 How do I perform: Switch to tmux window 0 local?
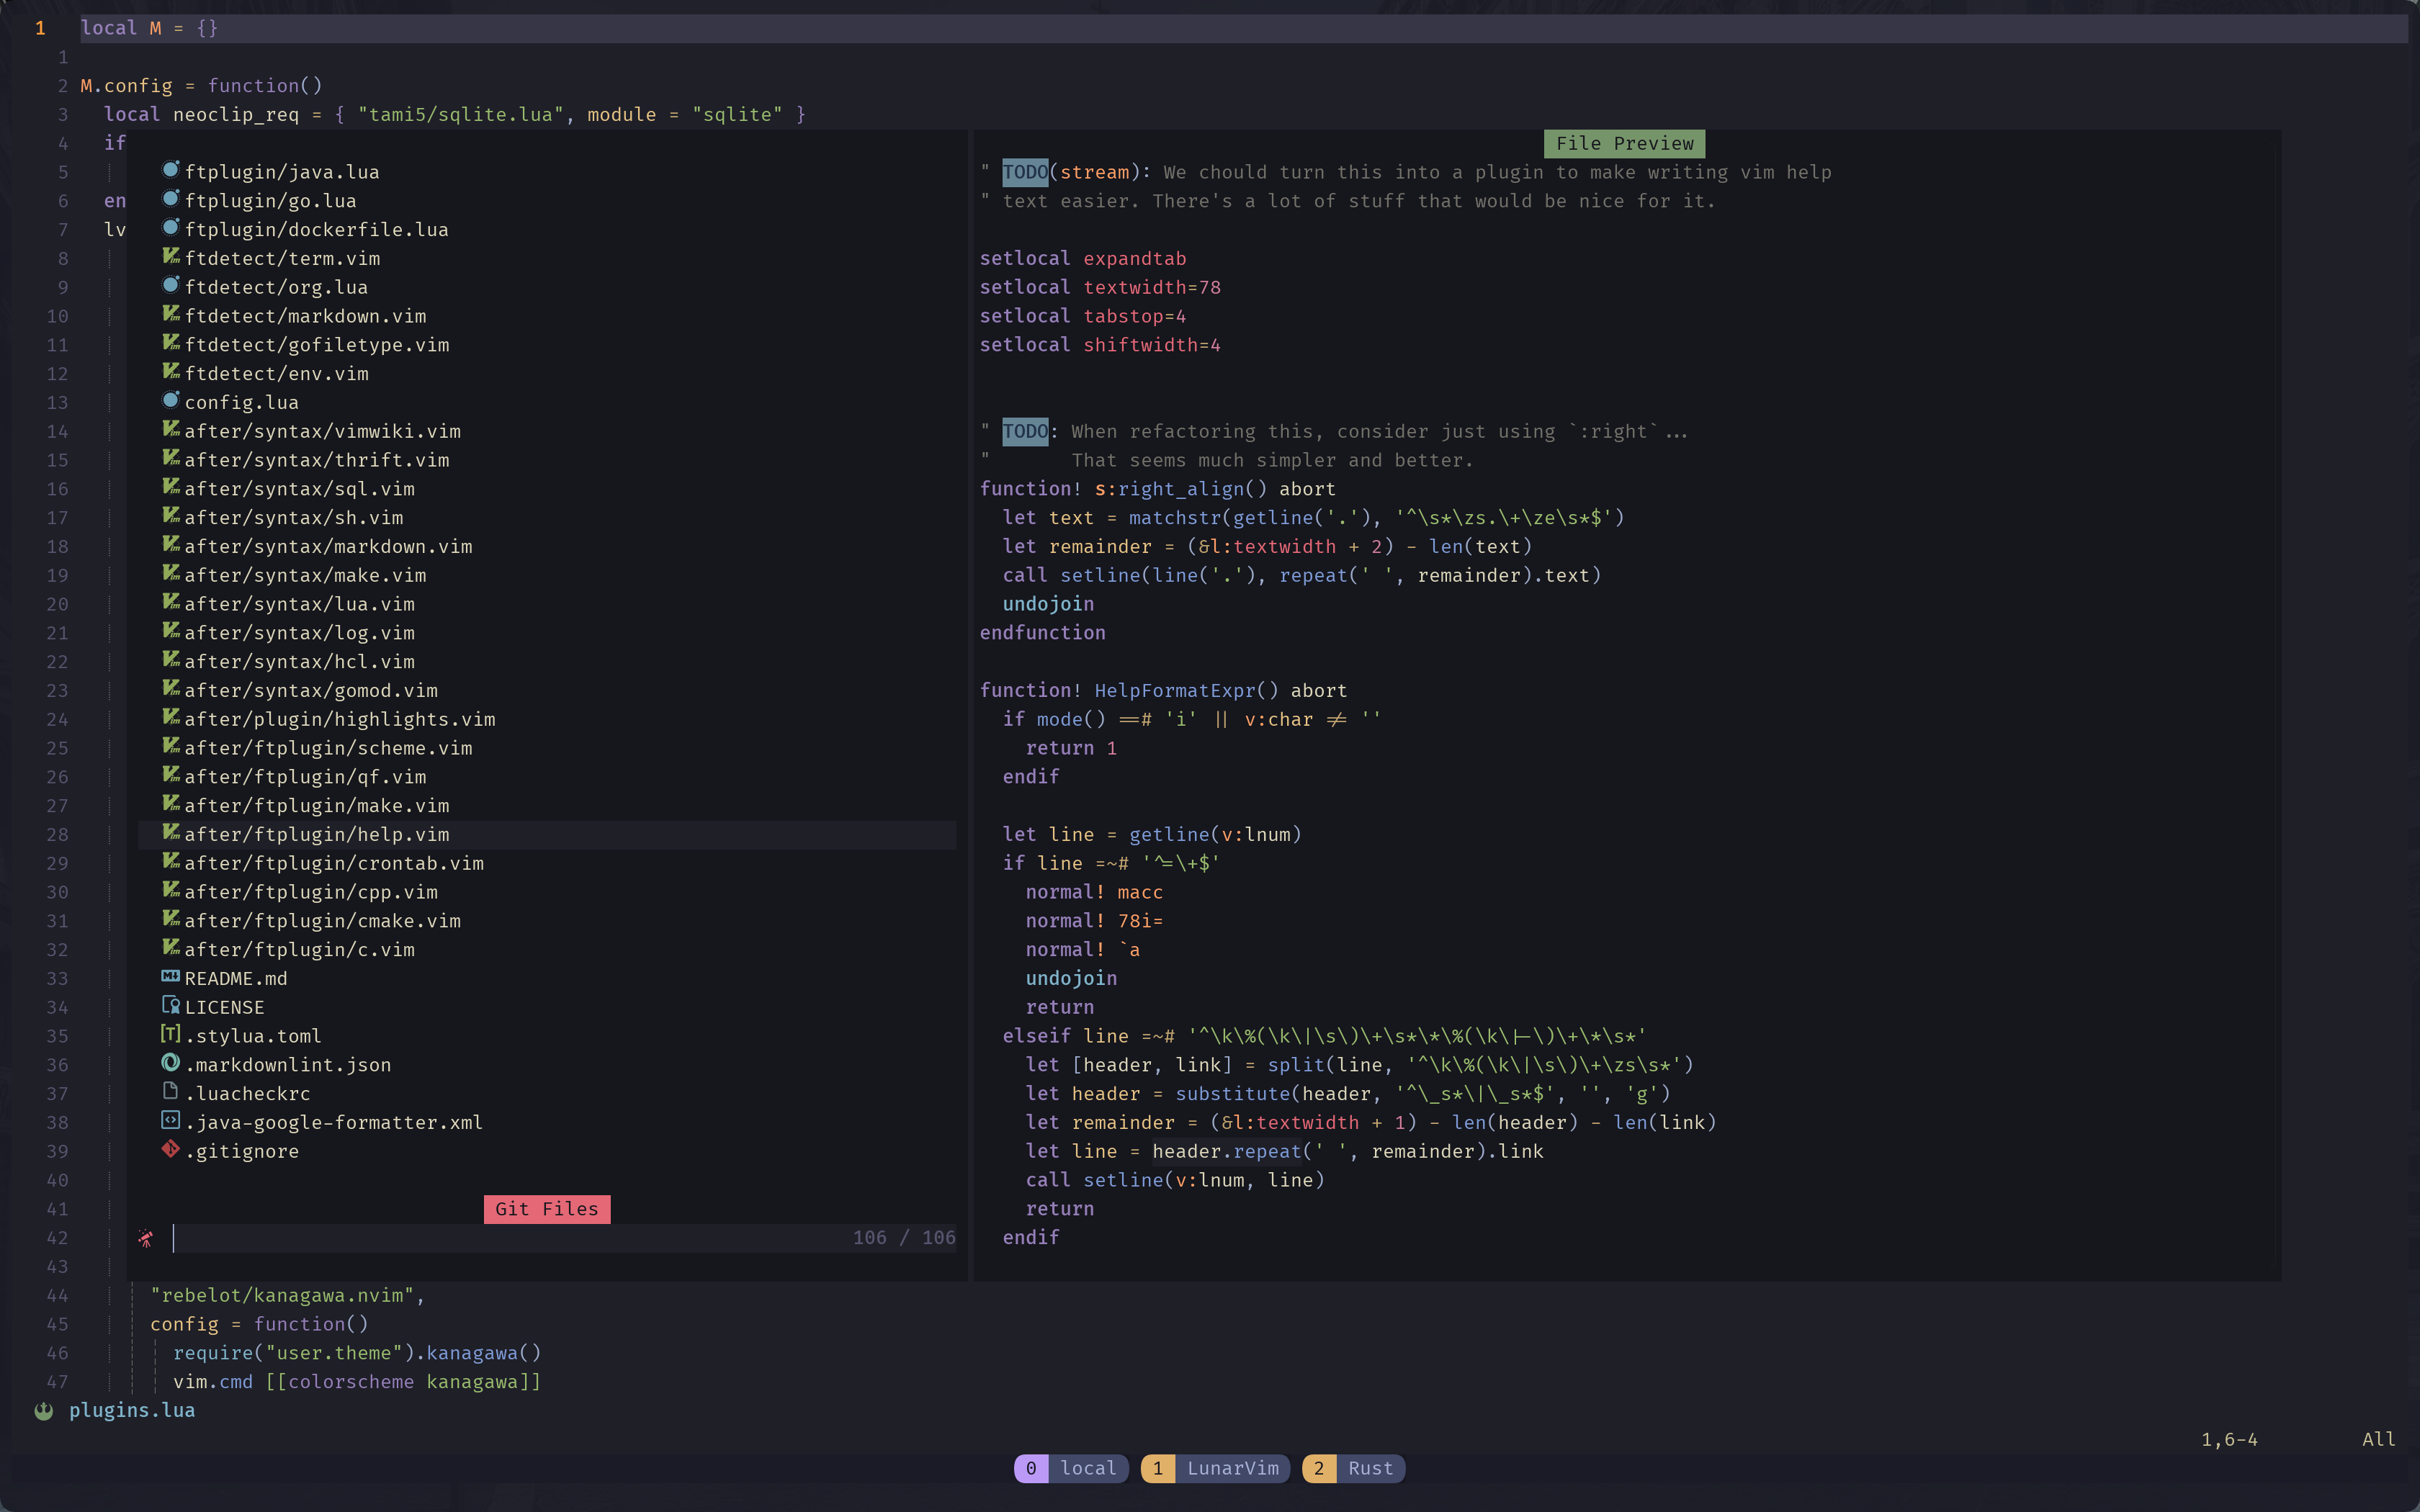(1071, 1468)
